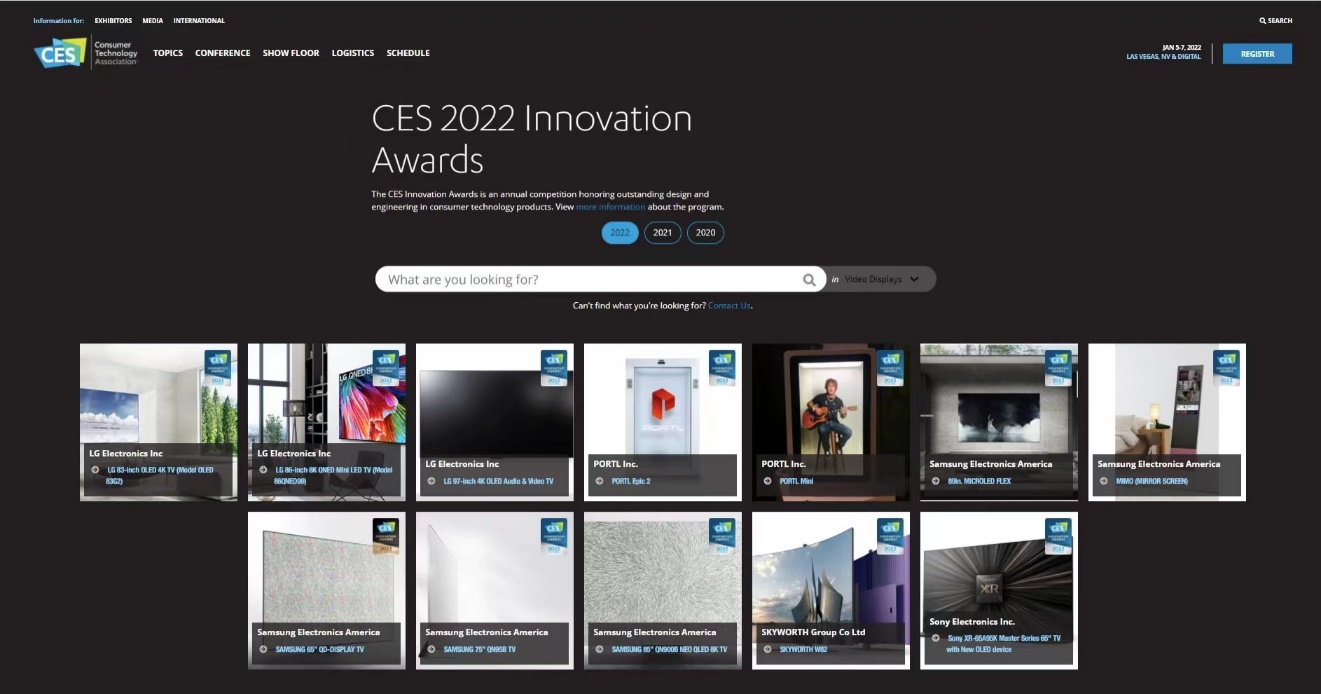Switch to the 2020 awards year
The width and height of the screenshot is (1321, 694).
(705, 233)
